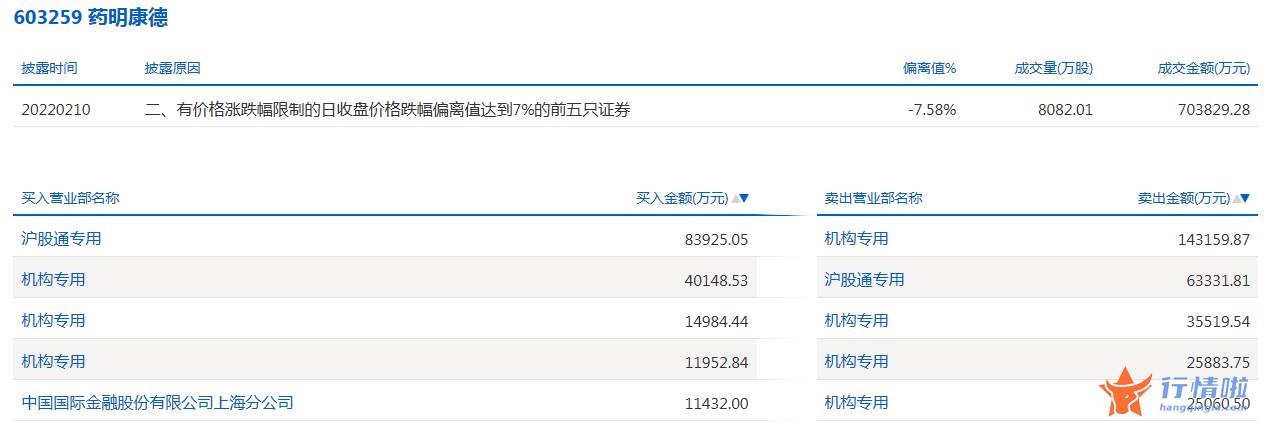Select the volume value 8082.01
The image size is (1264, 422).
[1066, 110]
